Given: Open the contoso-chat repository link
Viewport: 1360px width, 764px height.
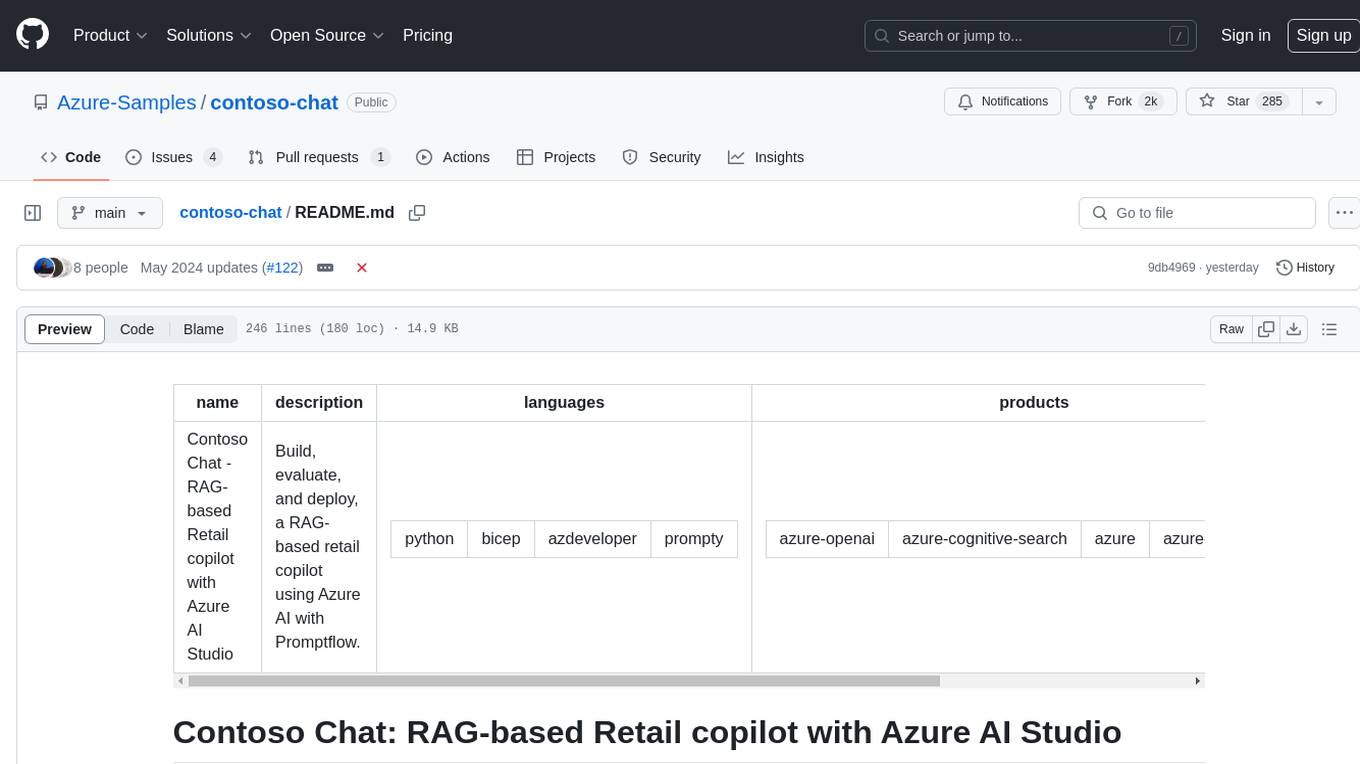Looking at the screenshot, I should point(274,102).
